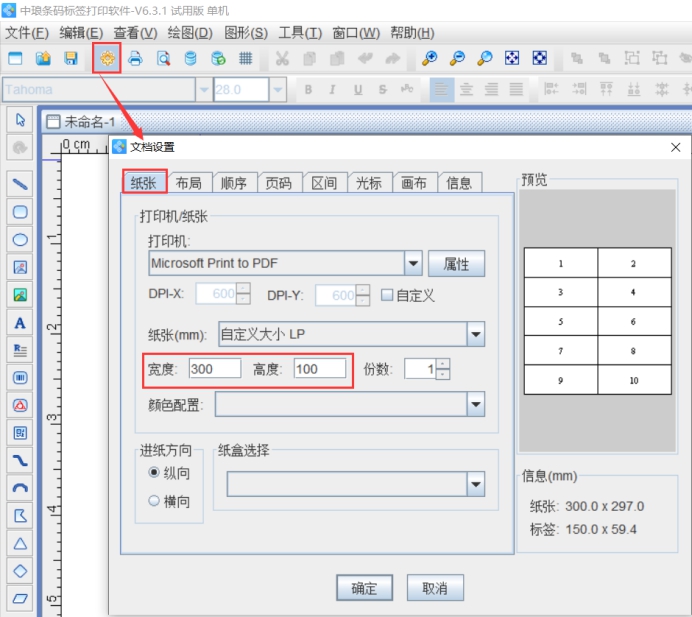The width and height of the screenshot is (692, 617).
Task: Select the text tool (A icon)
Action: pyautogui.click(x=20, y=323)
